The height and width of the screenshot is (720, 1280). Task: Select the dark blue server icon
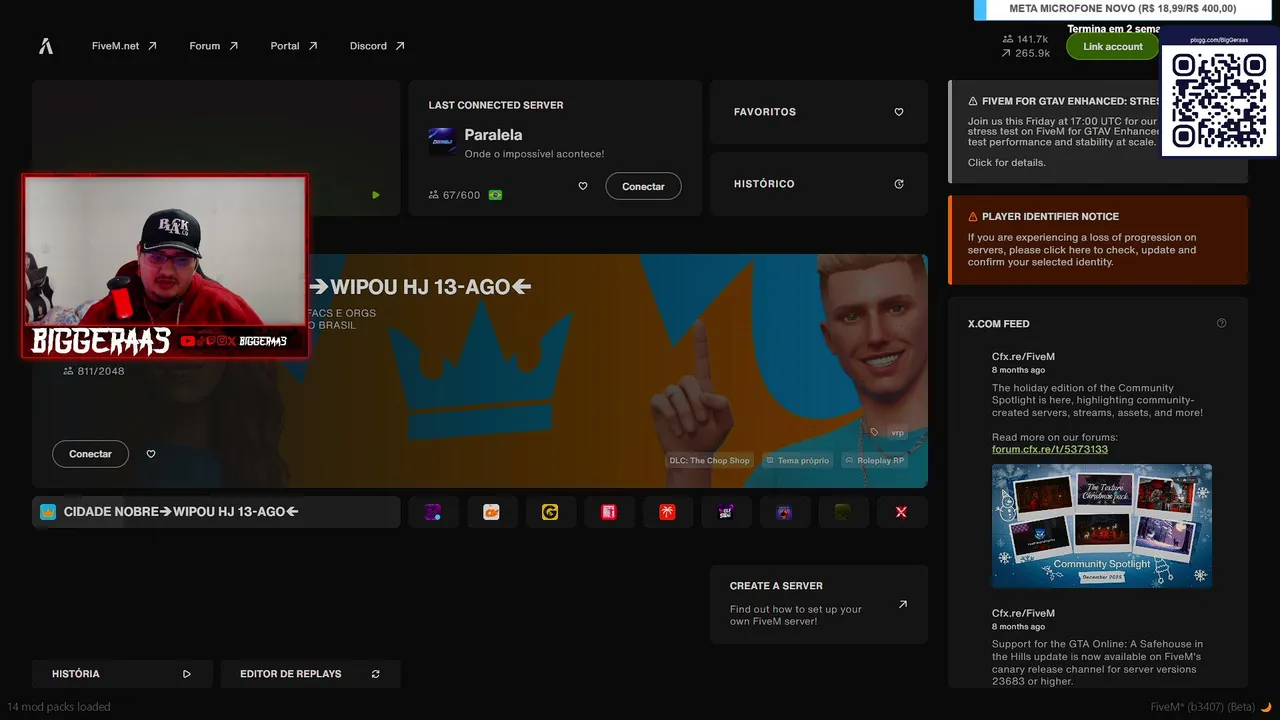pyautogui.click(x=784, y=512)
